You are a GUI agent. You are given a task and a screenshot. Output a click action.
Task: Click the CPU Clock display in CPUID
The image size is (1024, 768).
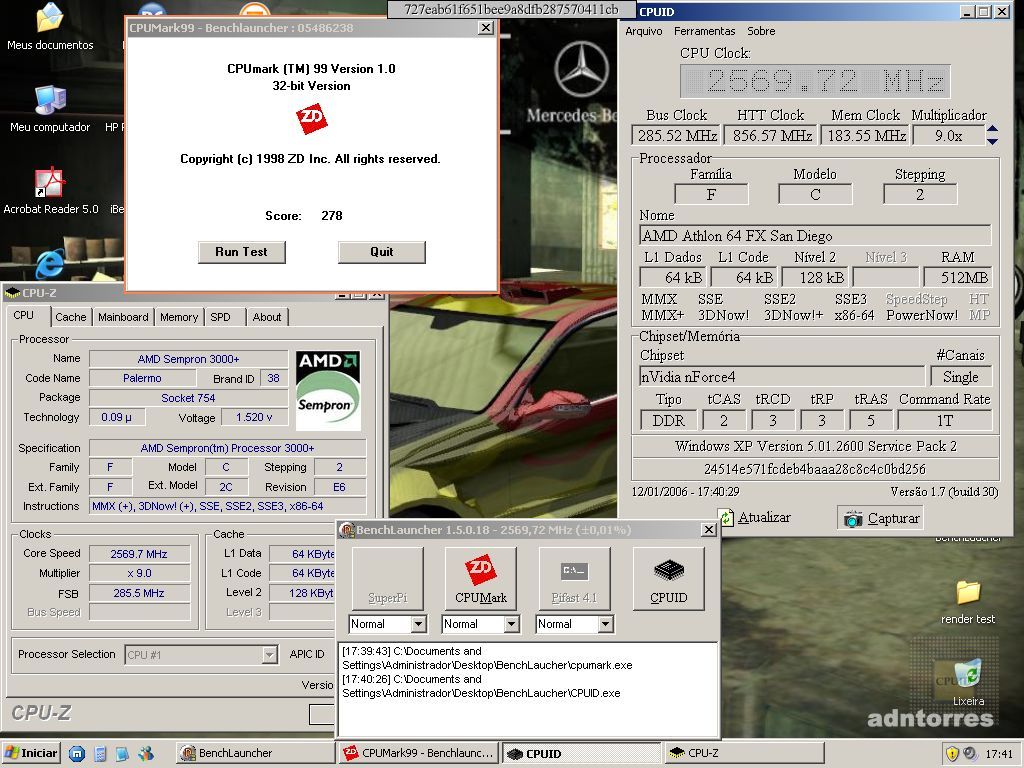(814, 81)
